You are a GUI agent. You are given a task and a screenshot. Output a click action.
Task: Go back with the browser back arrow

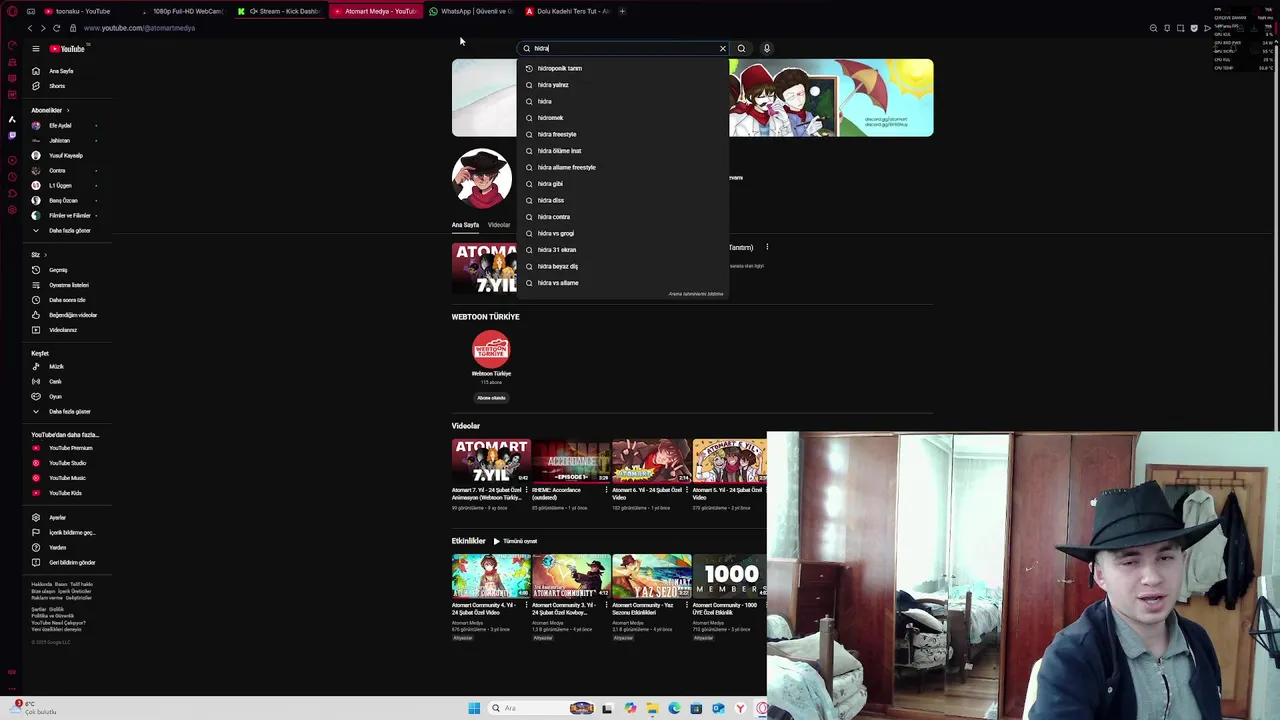tap(29, 28)
